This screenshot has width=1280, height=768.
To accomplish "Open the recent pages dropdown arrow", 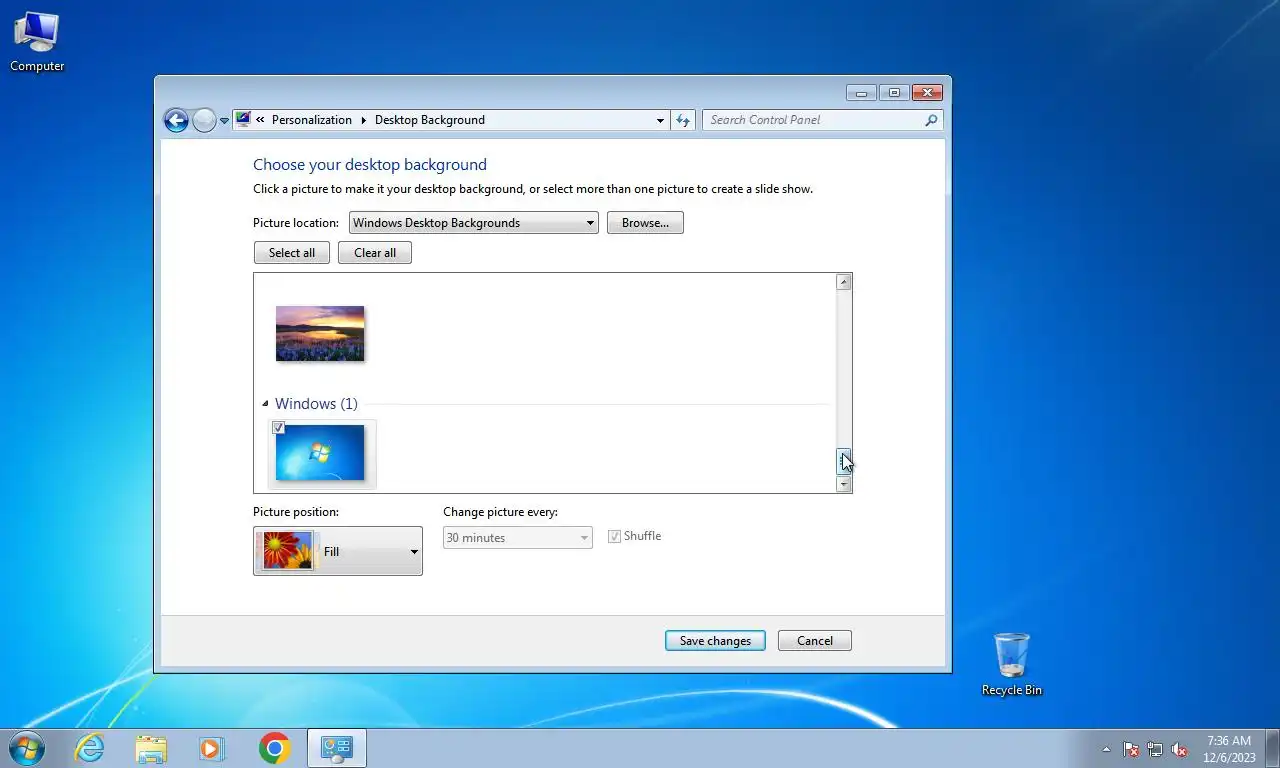I will click(224, 121).
